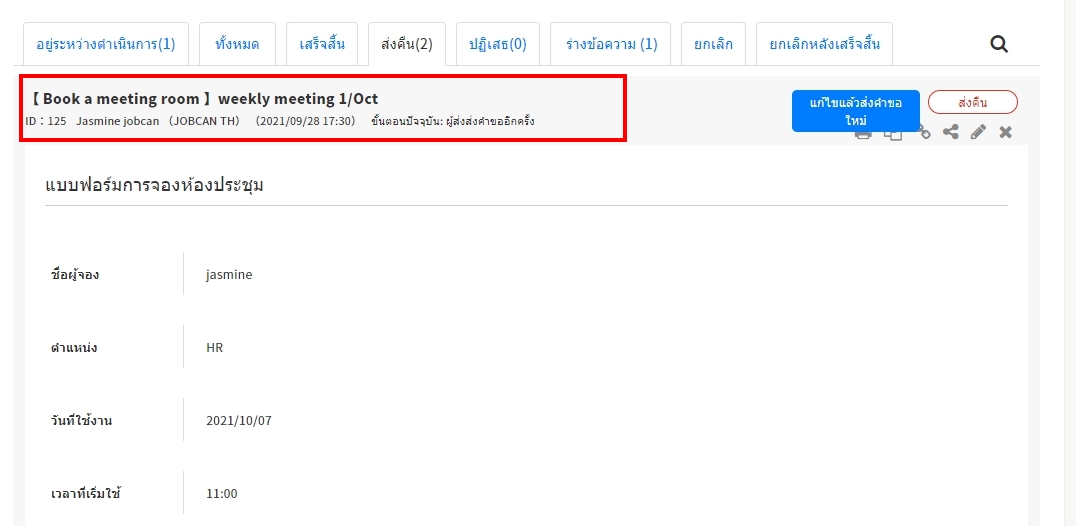
Task: Click the share icon
Action: click(951, 132)
